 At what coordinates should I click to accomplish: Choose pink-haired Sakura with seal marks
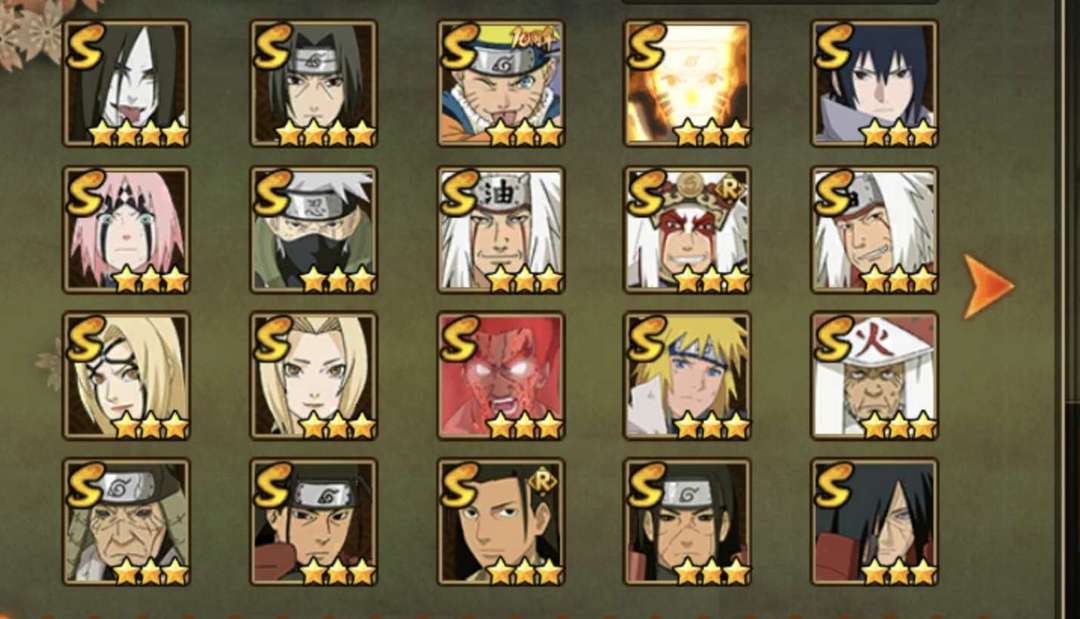[x=126, y=229]
